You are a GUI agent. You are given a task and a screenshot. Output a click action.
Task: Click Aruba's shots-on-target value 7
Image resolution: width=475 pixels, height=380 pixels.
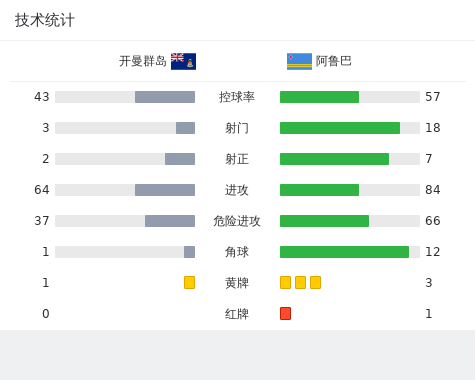coord(429,159)
